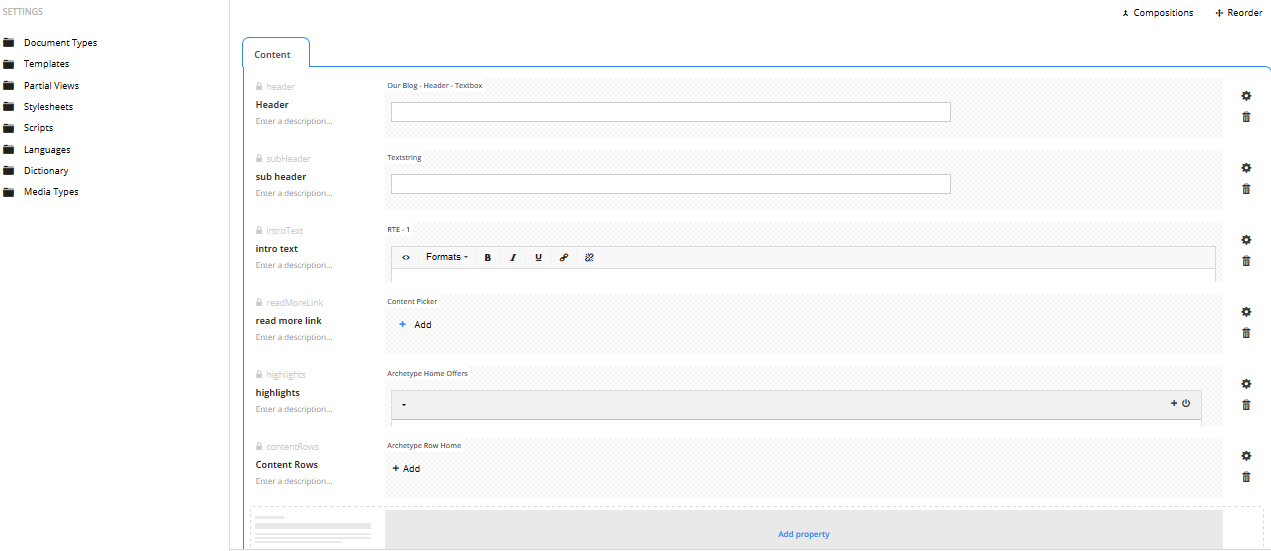Delete the read more link property

pyautogui.click(x=1246, y=333)
